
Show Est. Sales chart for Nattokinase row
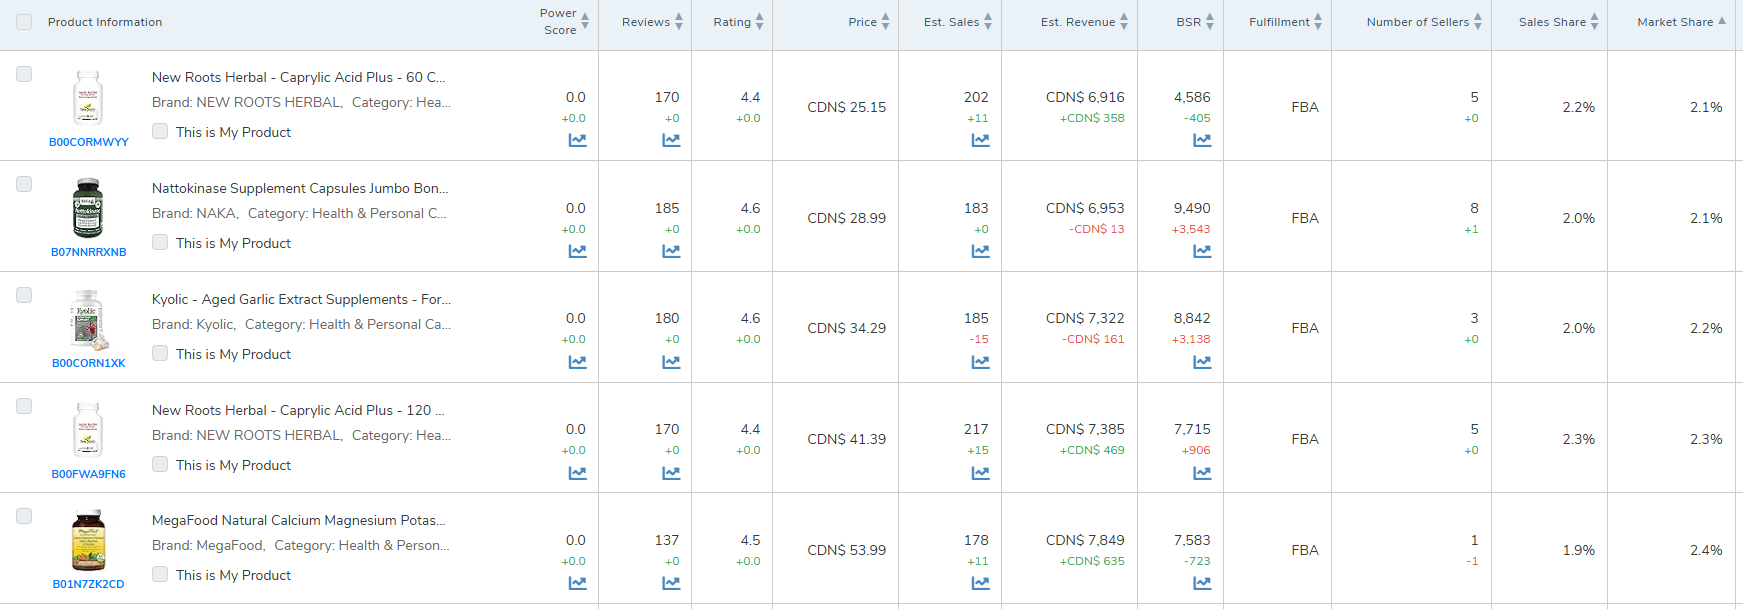(980, 251)
